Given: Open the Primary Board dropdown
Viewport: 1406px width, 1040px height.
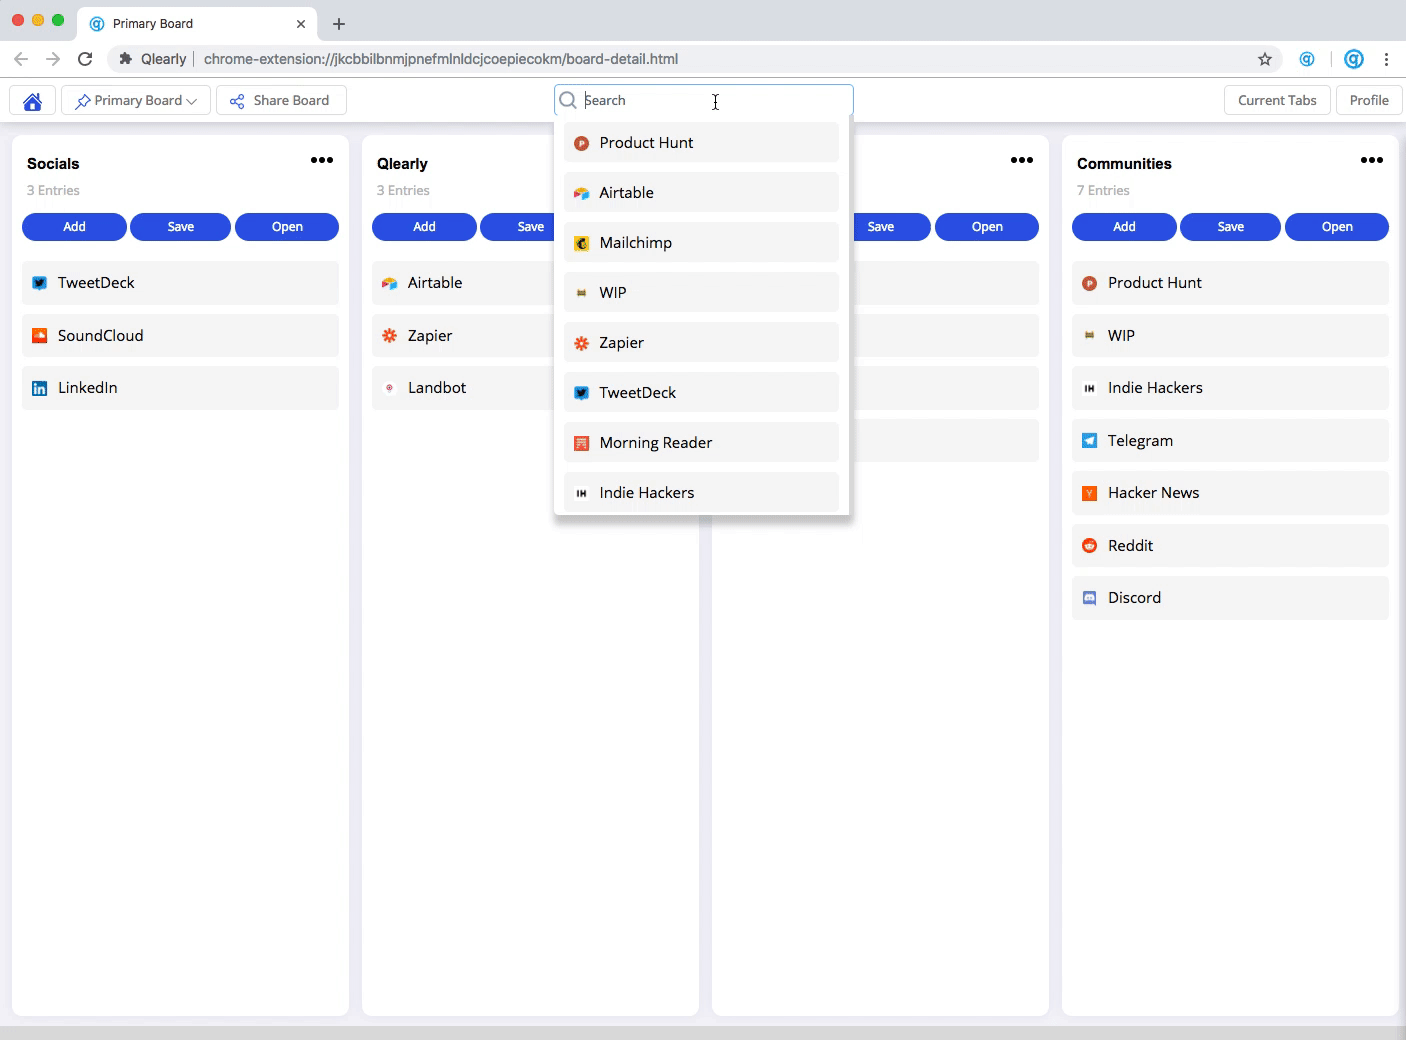Looking at the screenshot, I should pyautogui.click(x=136, y=101).
